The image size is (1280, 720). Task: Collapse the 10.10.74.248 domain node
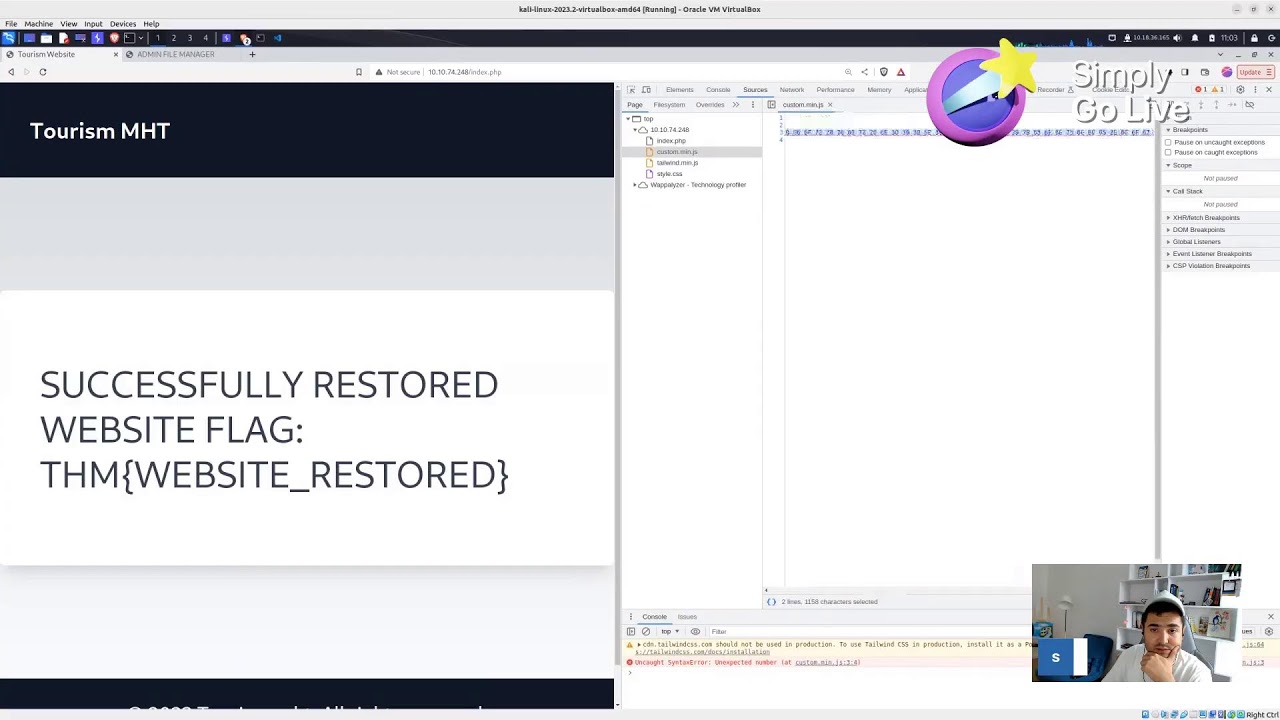[x=634, y=130]
